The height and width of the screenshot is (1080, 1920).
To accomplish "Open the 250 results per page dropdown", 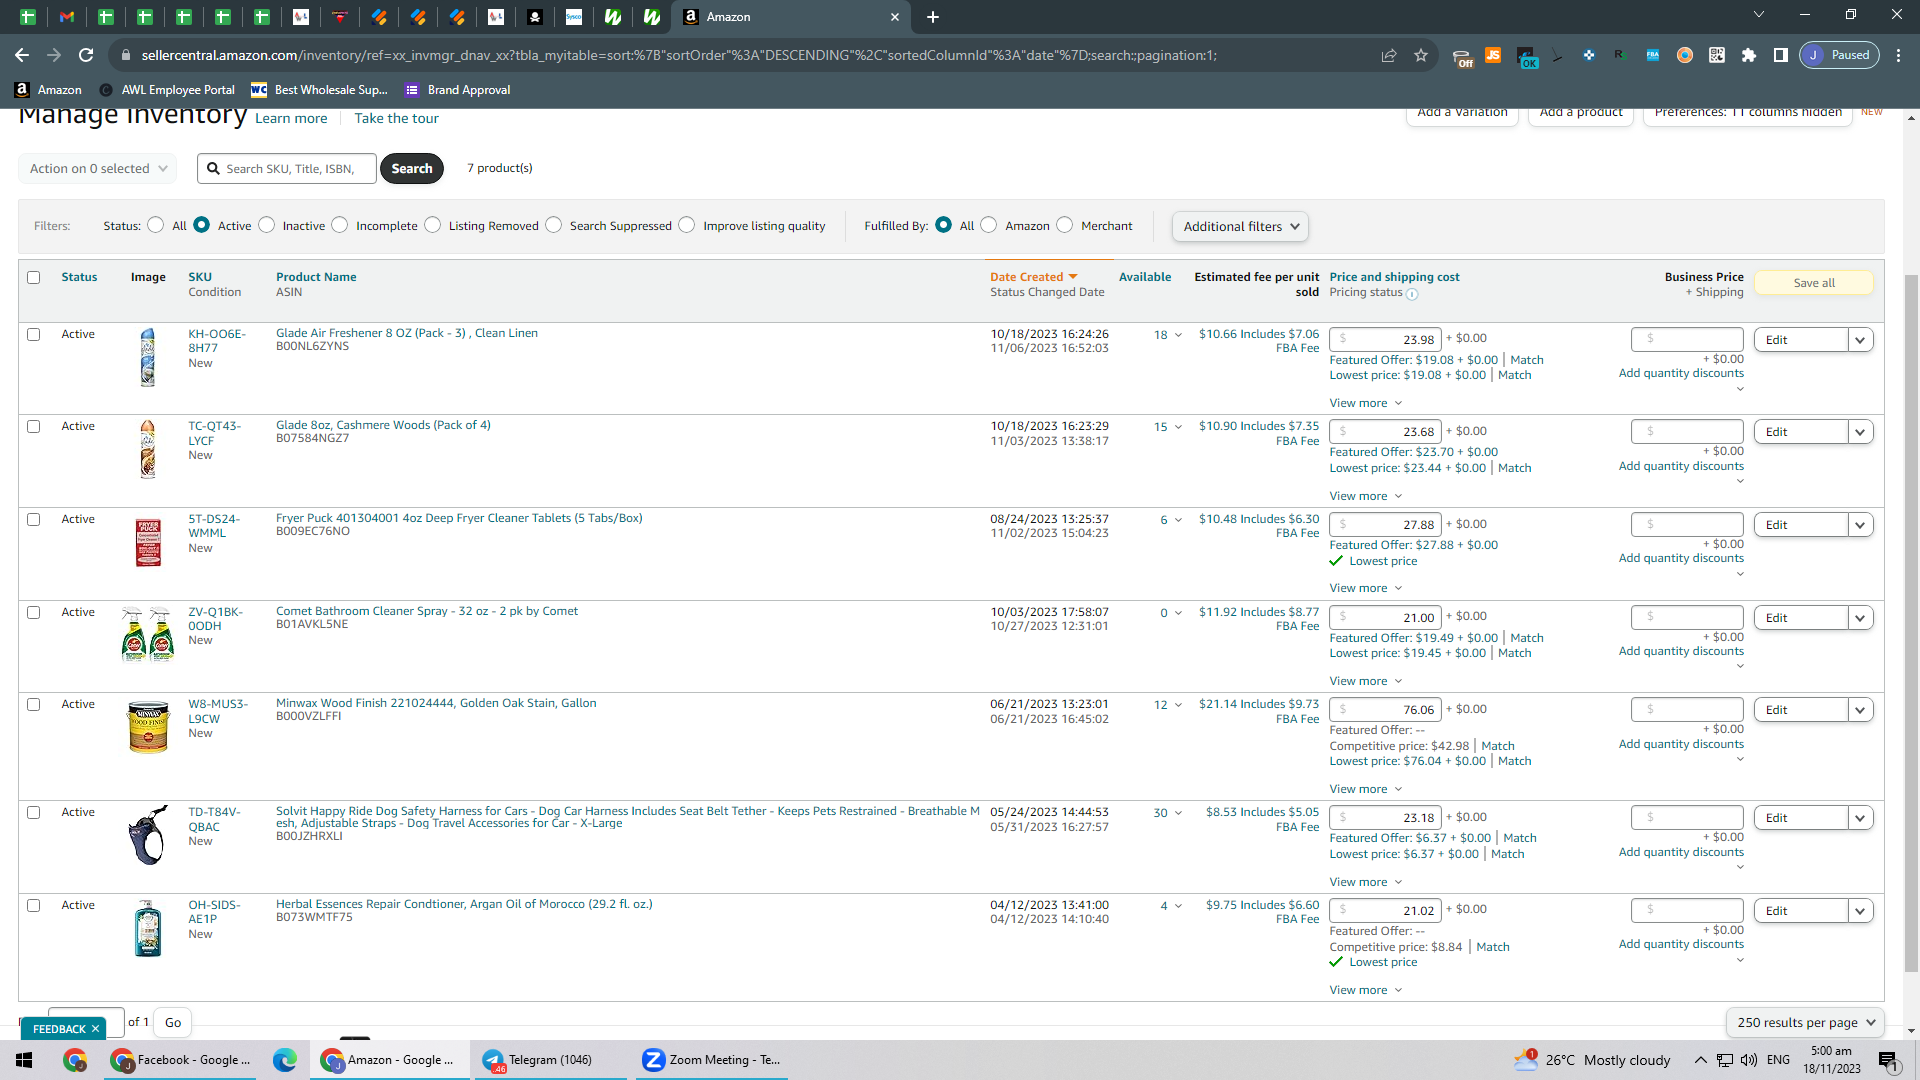I will pos(1805,1022).
